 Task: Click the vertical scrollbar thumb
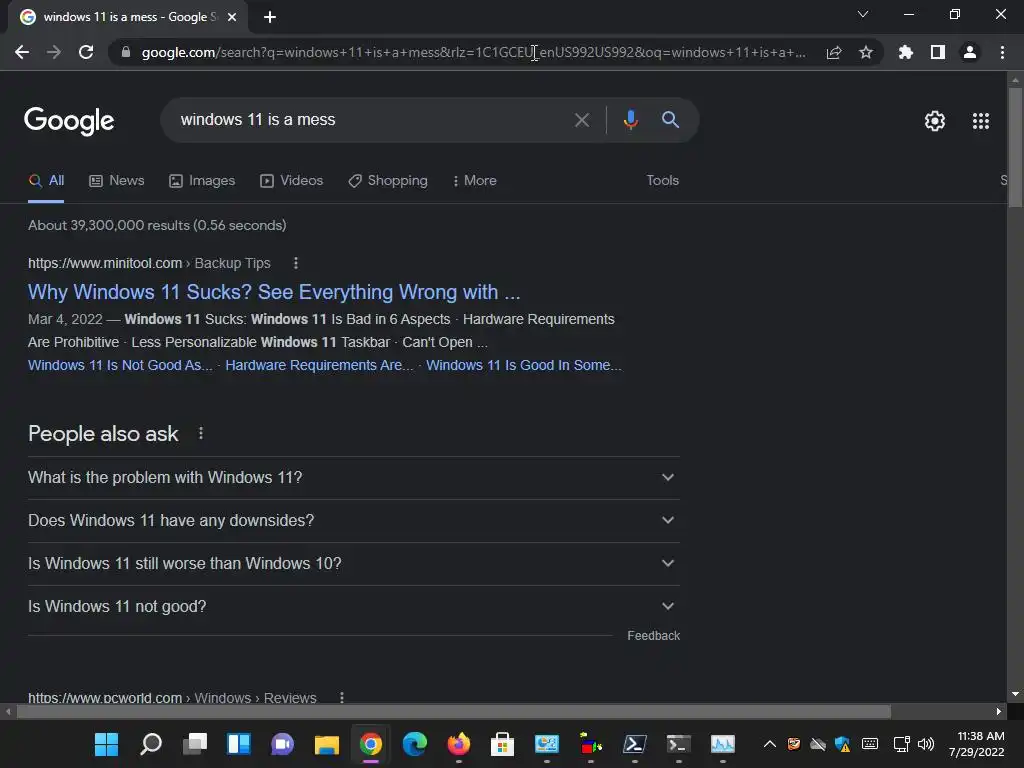[1015, 147]
